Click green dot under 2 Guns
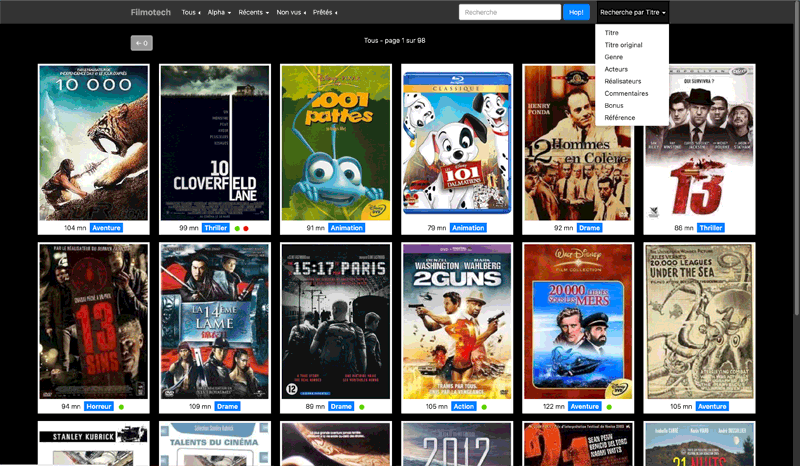Image resolution: width=800 pixels, height=466 pixels. click(x=484, y=407)
